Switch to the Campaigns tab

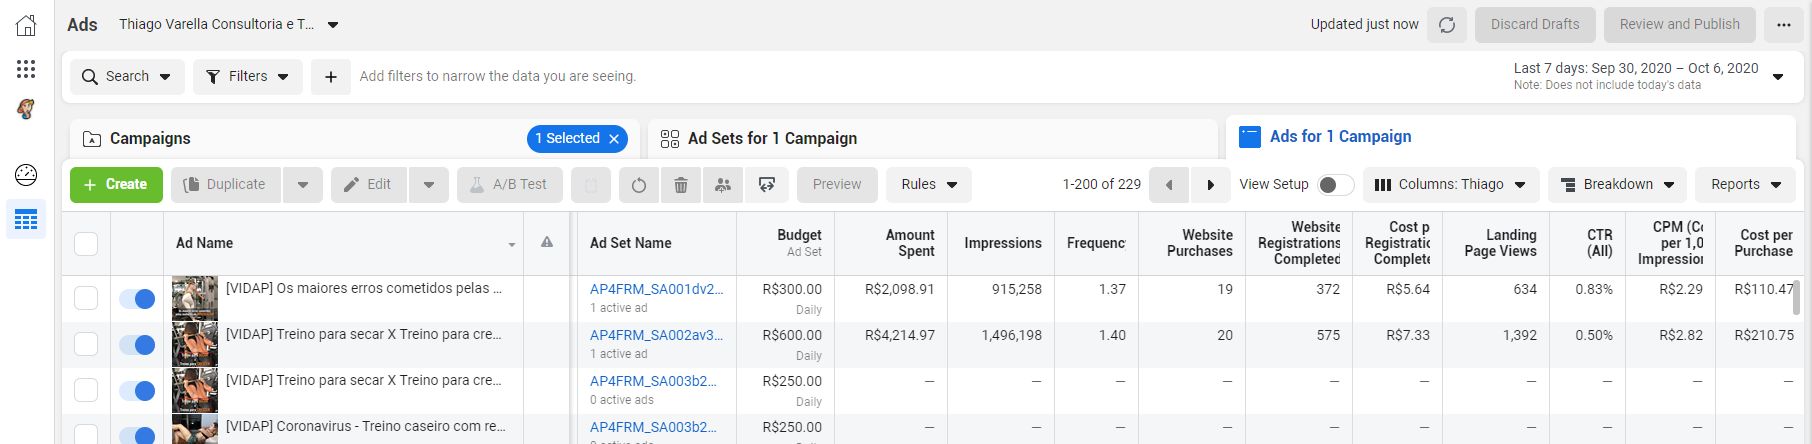pyautogui.click(x=150, y=139)
